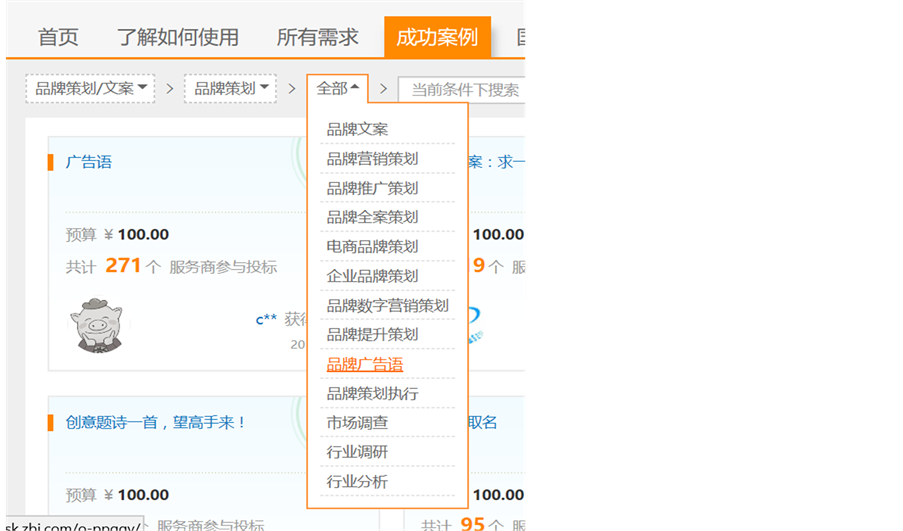Choose the 电商品牌策划 option
The height and width of the screenshot is (531, 903).
372,246
